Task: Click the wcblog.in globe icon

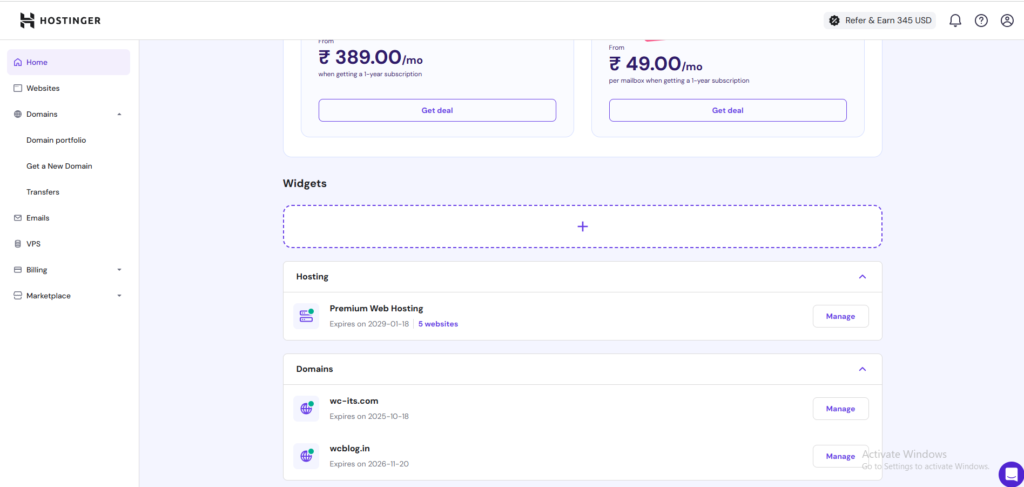Action: point(306,456)
